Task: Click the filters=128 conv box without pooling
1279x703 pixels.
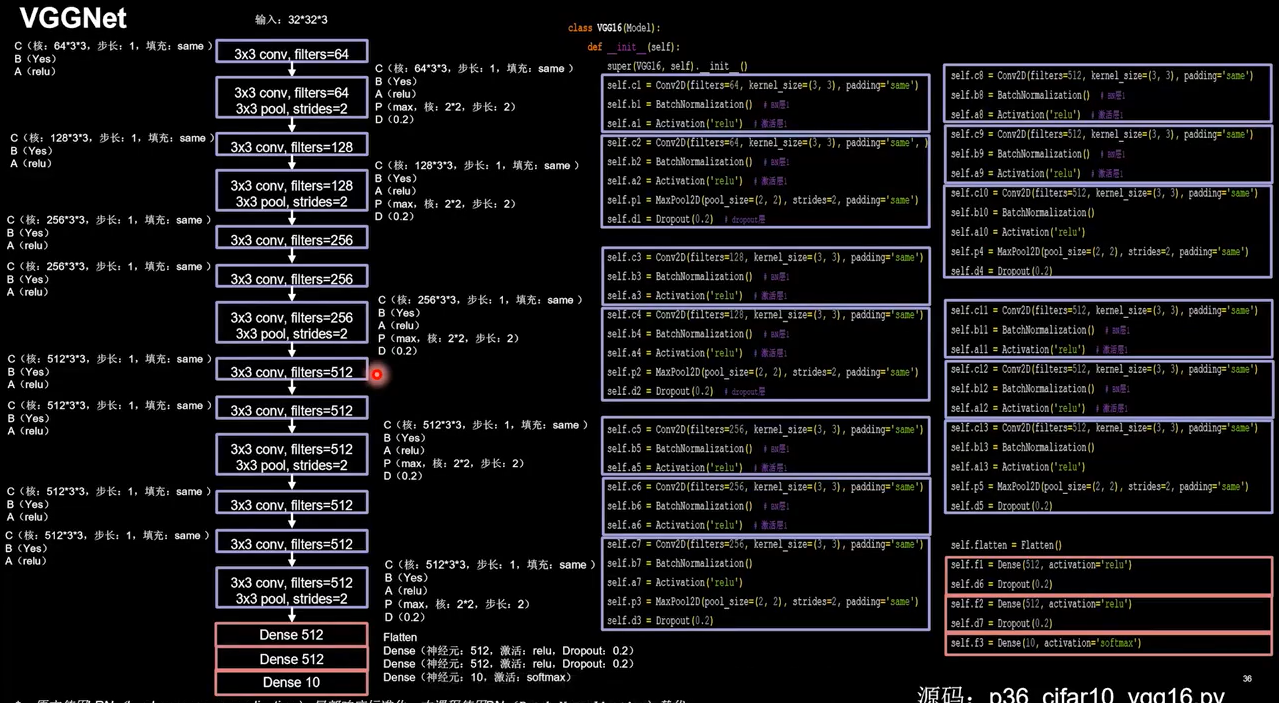Action: click(x=292, y=146)
